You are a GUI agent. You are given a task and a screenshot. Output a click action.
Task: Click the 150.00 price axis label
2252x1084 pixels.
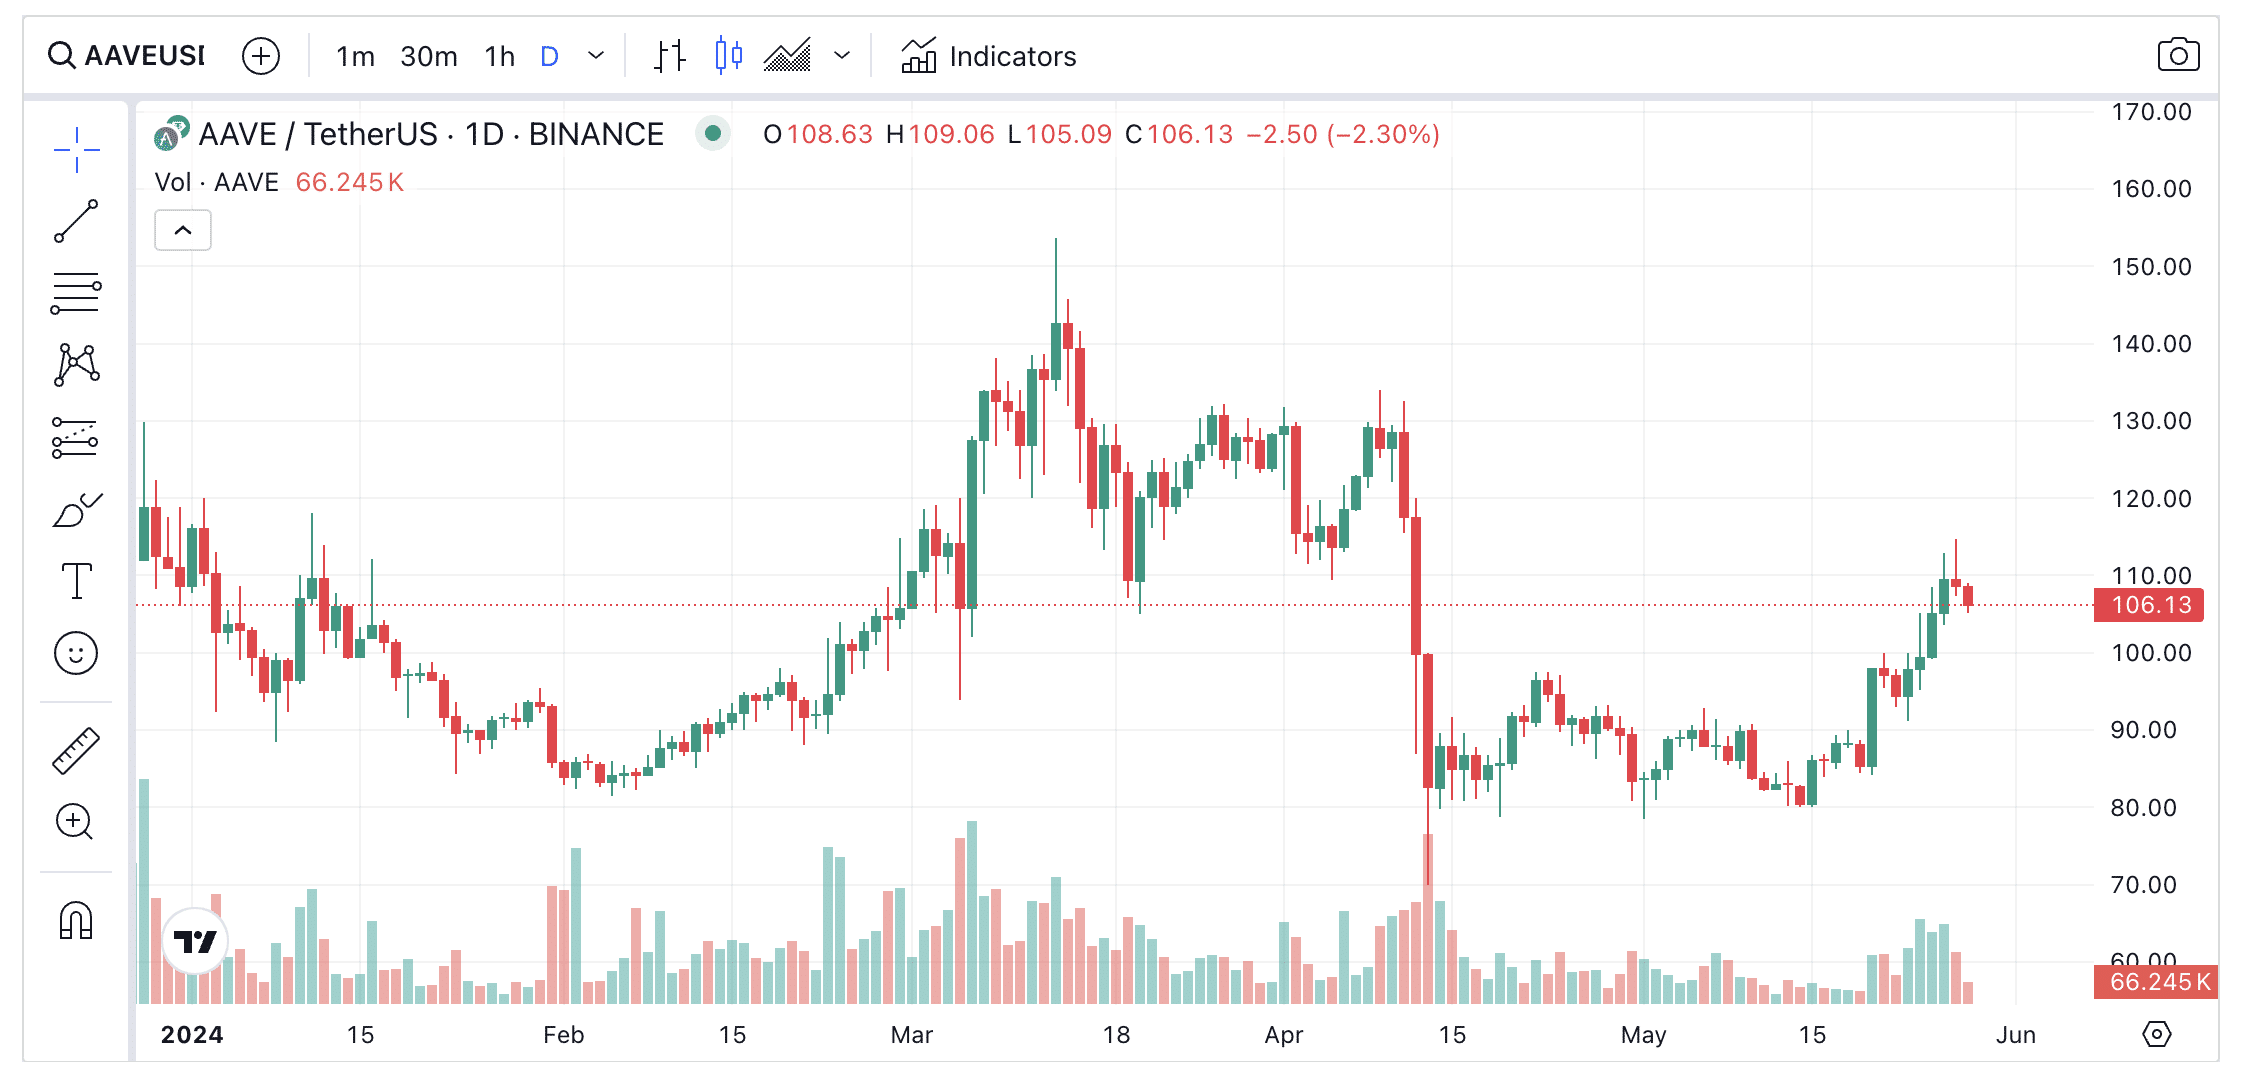pyautogui.click(x=2151, y=266)
